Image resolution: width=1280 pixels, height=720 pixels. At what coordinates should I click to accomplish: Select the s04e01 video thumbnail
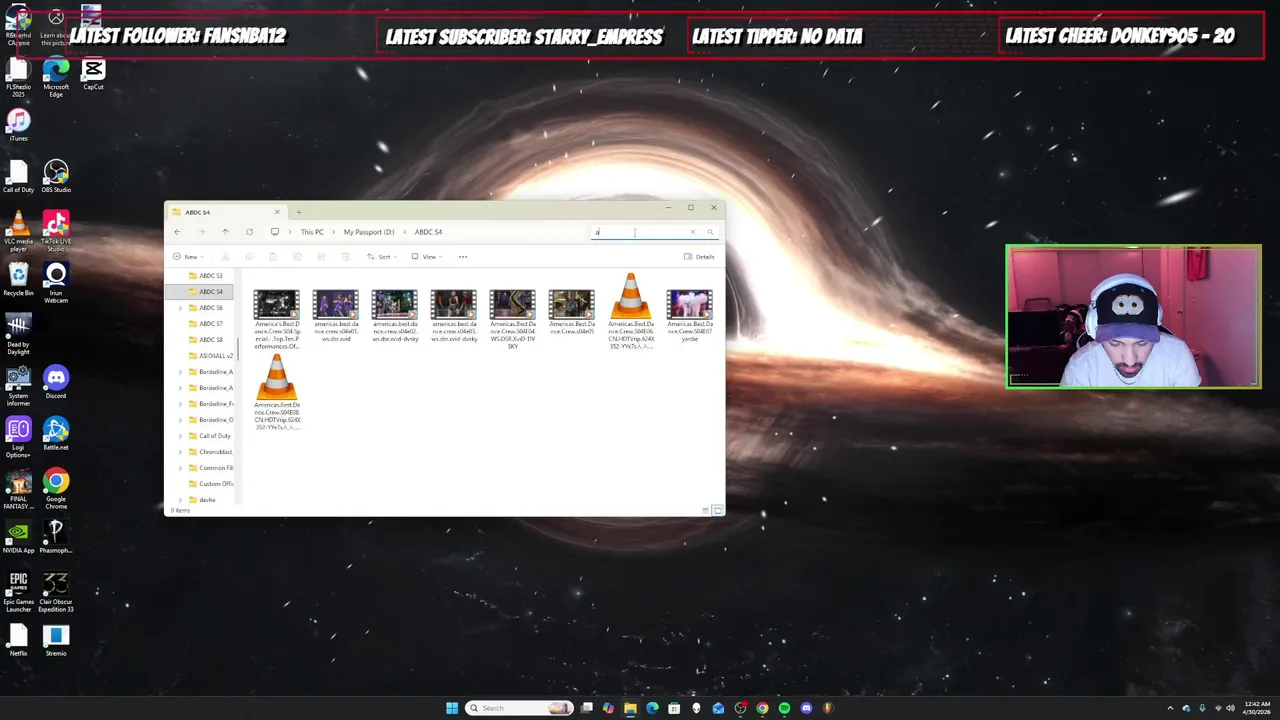point(335,316)
